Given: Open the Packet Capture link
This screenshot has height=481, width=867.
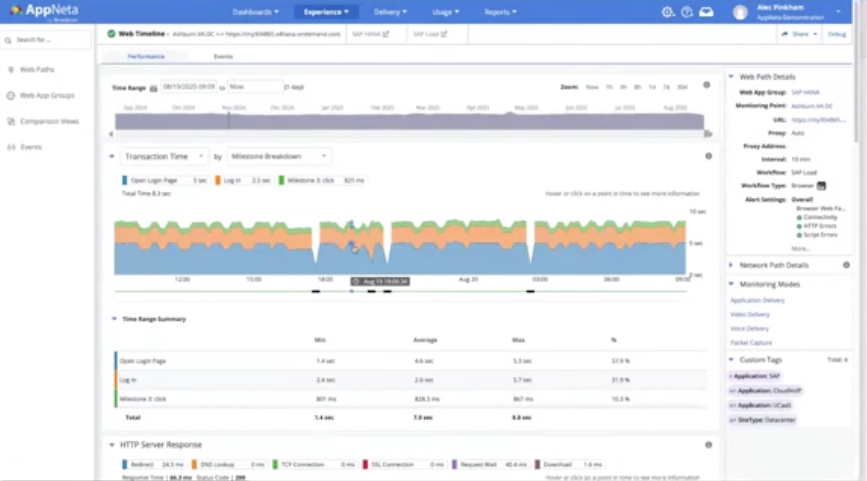Looking at the screenshot, I should pyautogui.click(x=751, y=343).
